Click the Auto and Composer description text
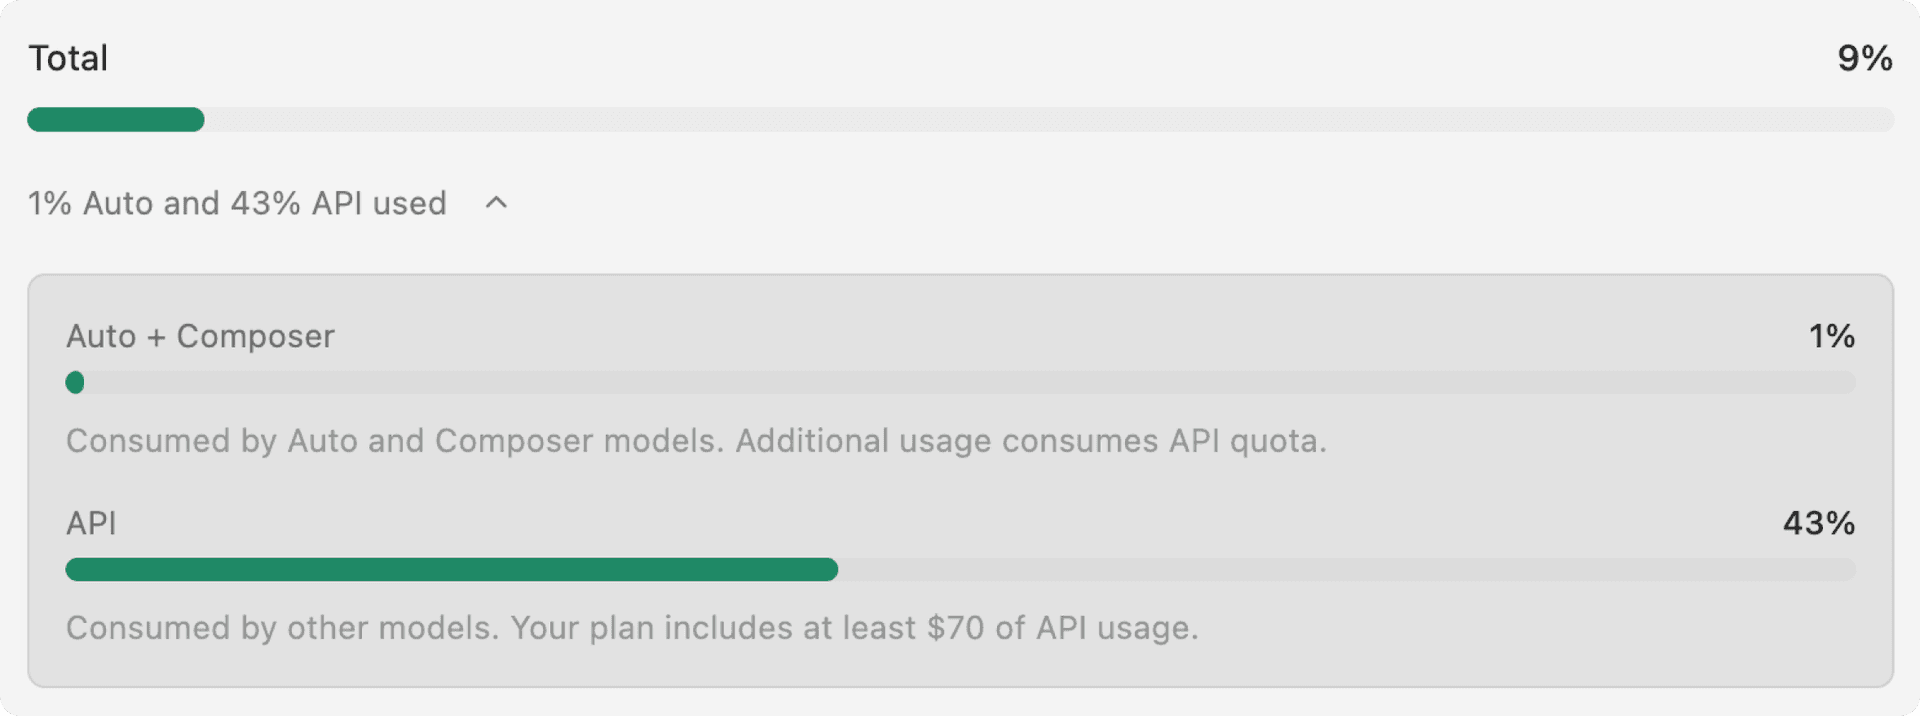Viewport: 1920px width, 716px height. (697, 440)
